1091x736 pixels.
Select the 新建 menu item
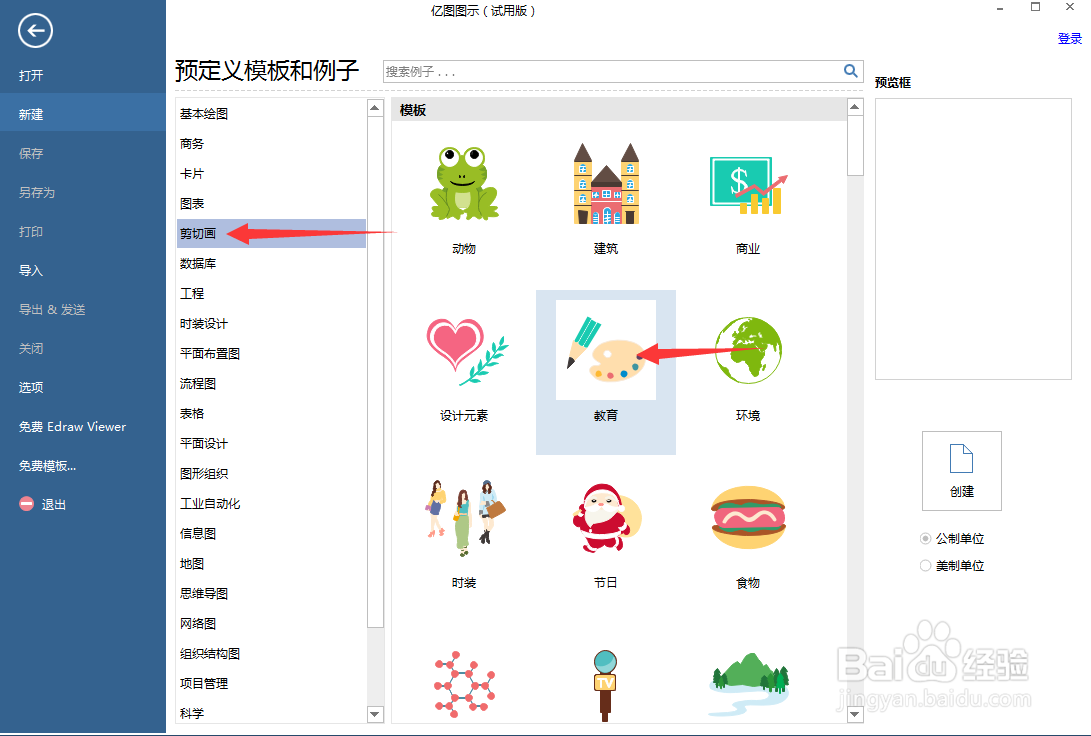83,114
